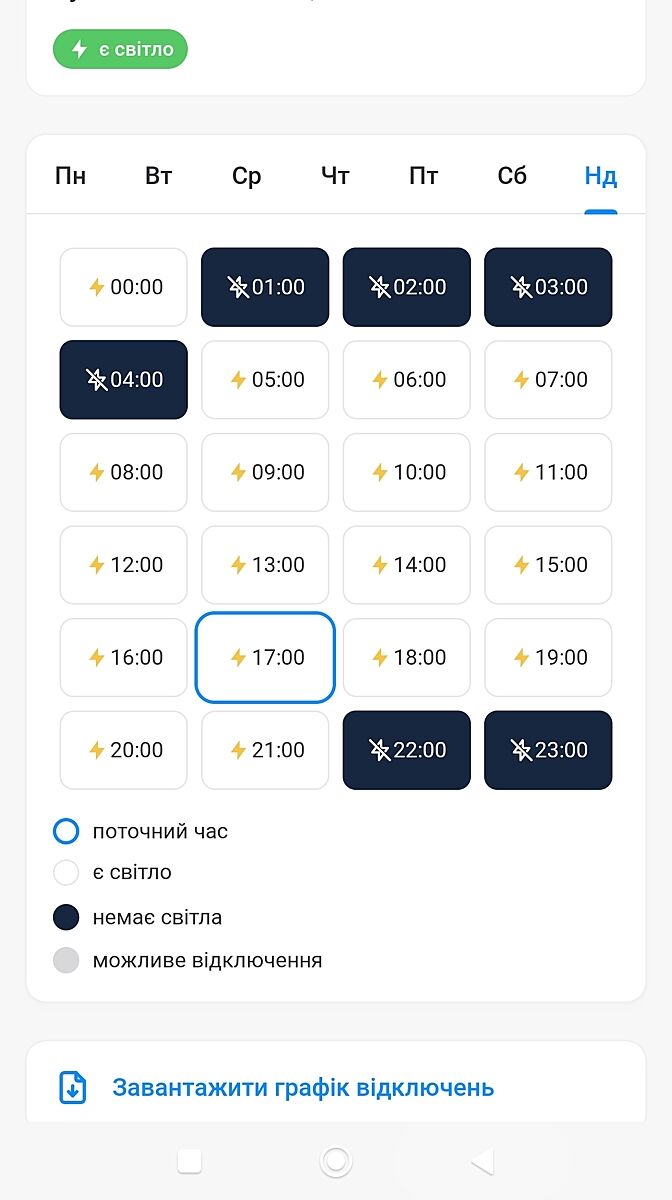
Task: Select the 12:00 time slot
Action: [x=124, y=565]
